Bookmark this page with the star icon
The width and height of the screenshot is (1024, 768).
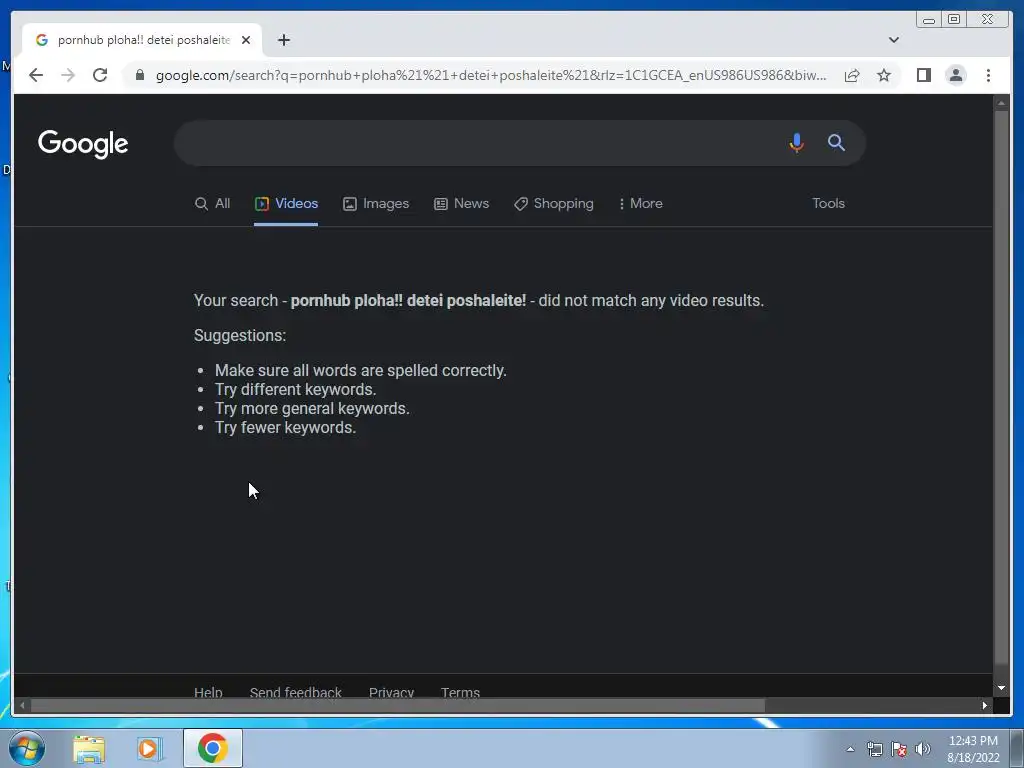(x=884, y=75)
